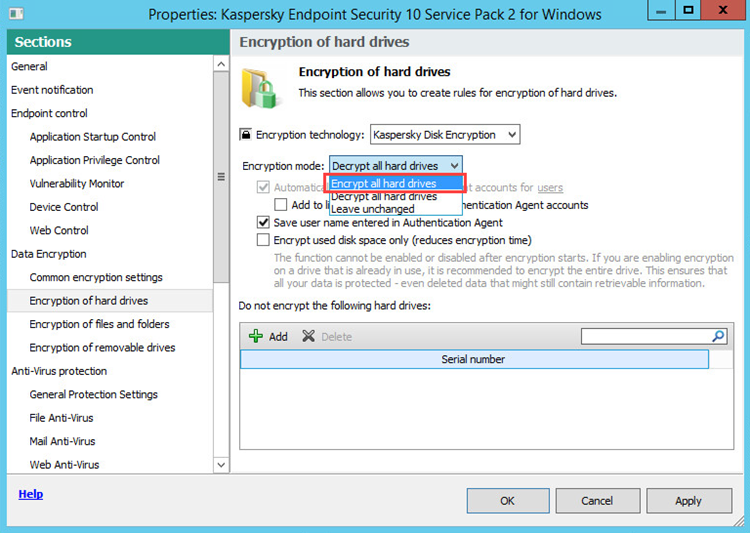The image size is (750, 533).
Task: Click the 'Delete' label in list toolbar
Action: (337, 337)
